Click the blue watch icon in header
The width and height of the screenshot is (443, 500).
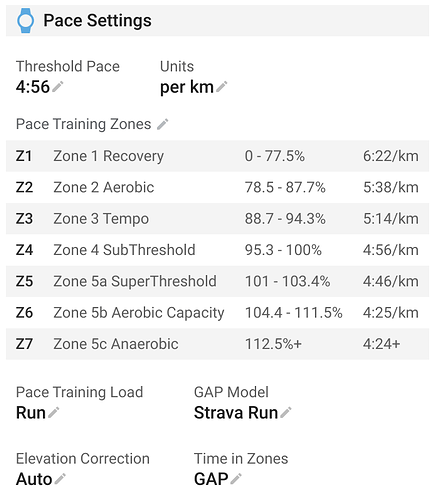coord(25,21)
